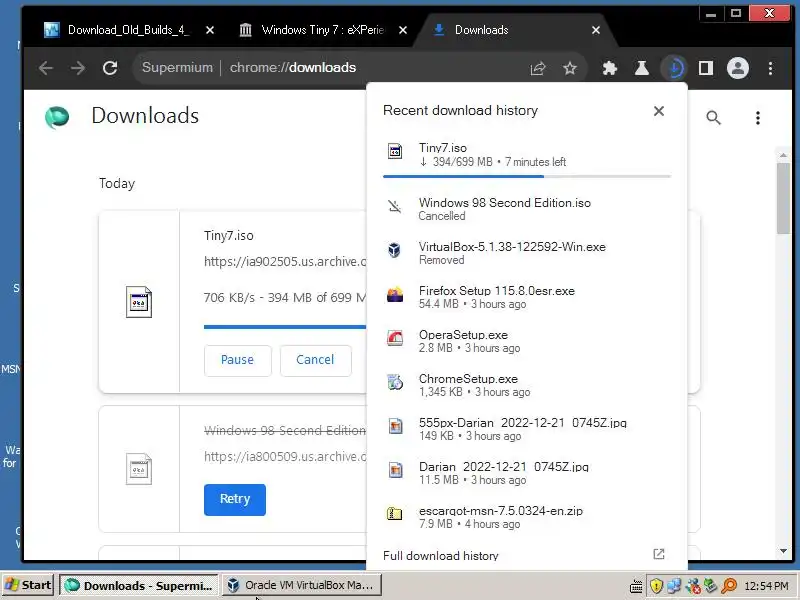Close the Windows Tiny 7 tab
The height and width of the screenshot is (600, 800).
[403, 30]
